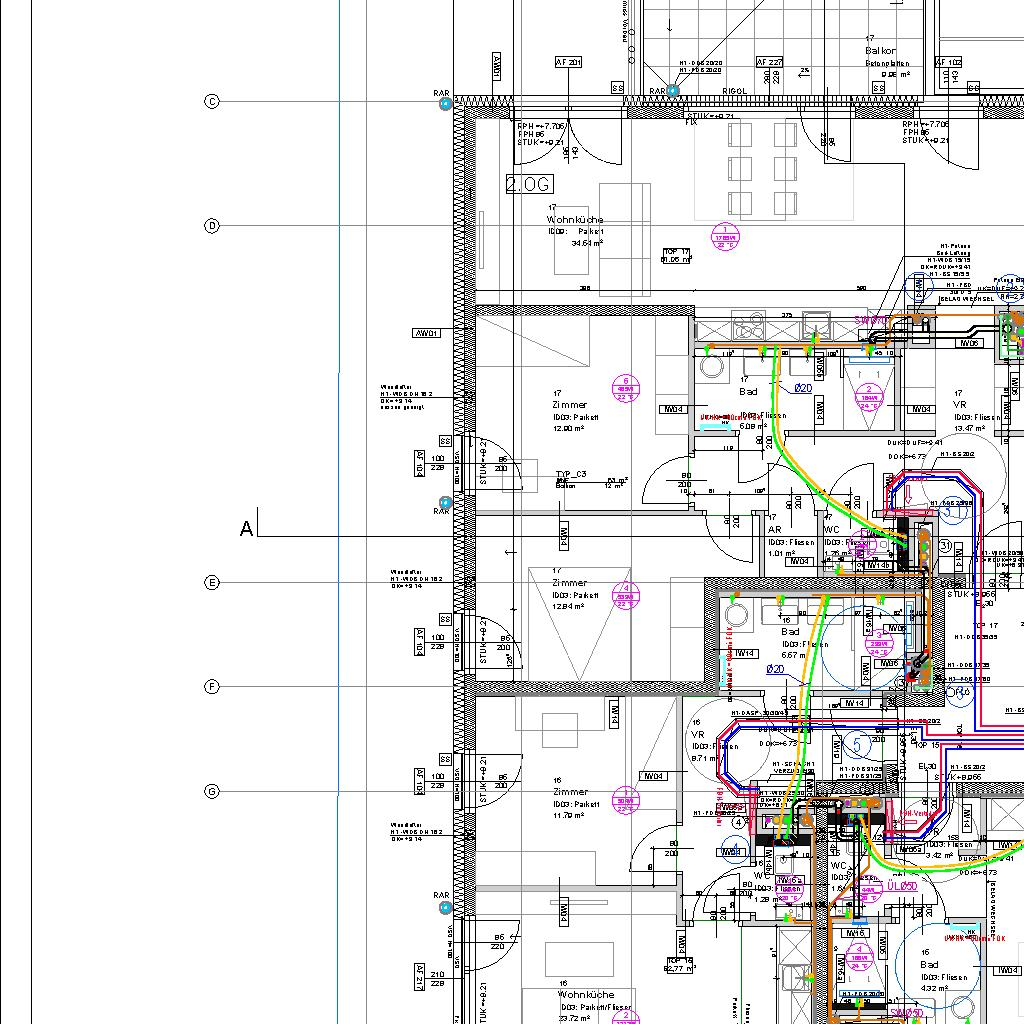Screen dimensions: 1024x1024
Task: Select blue Ø20 pipe label in Bad 17
Action: click(x=803, y=388)
